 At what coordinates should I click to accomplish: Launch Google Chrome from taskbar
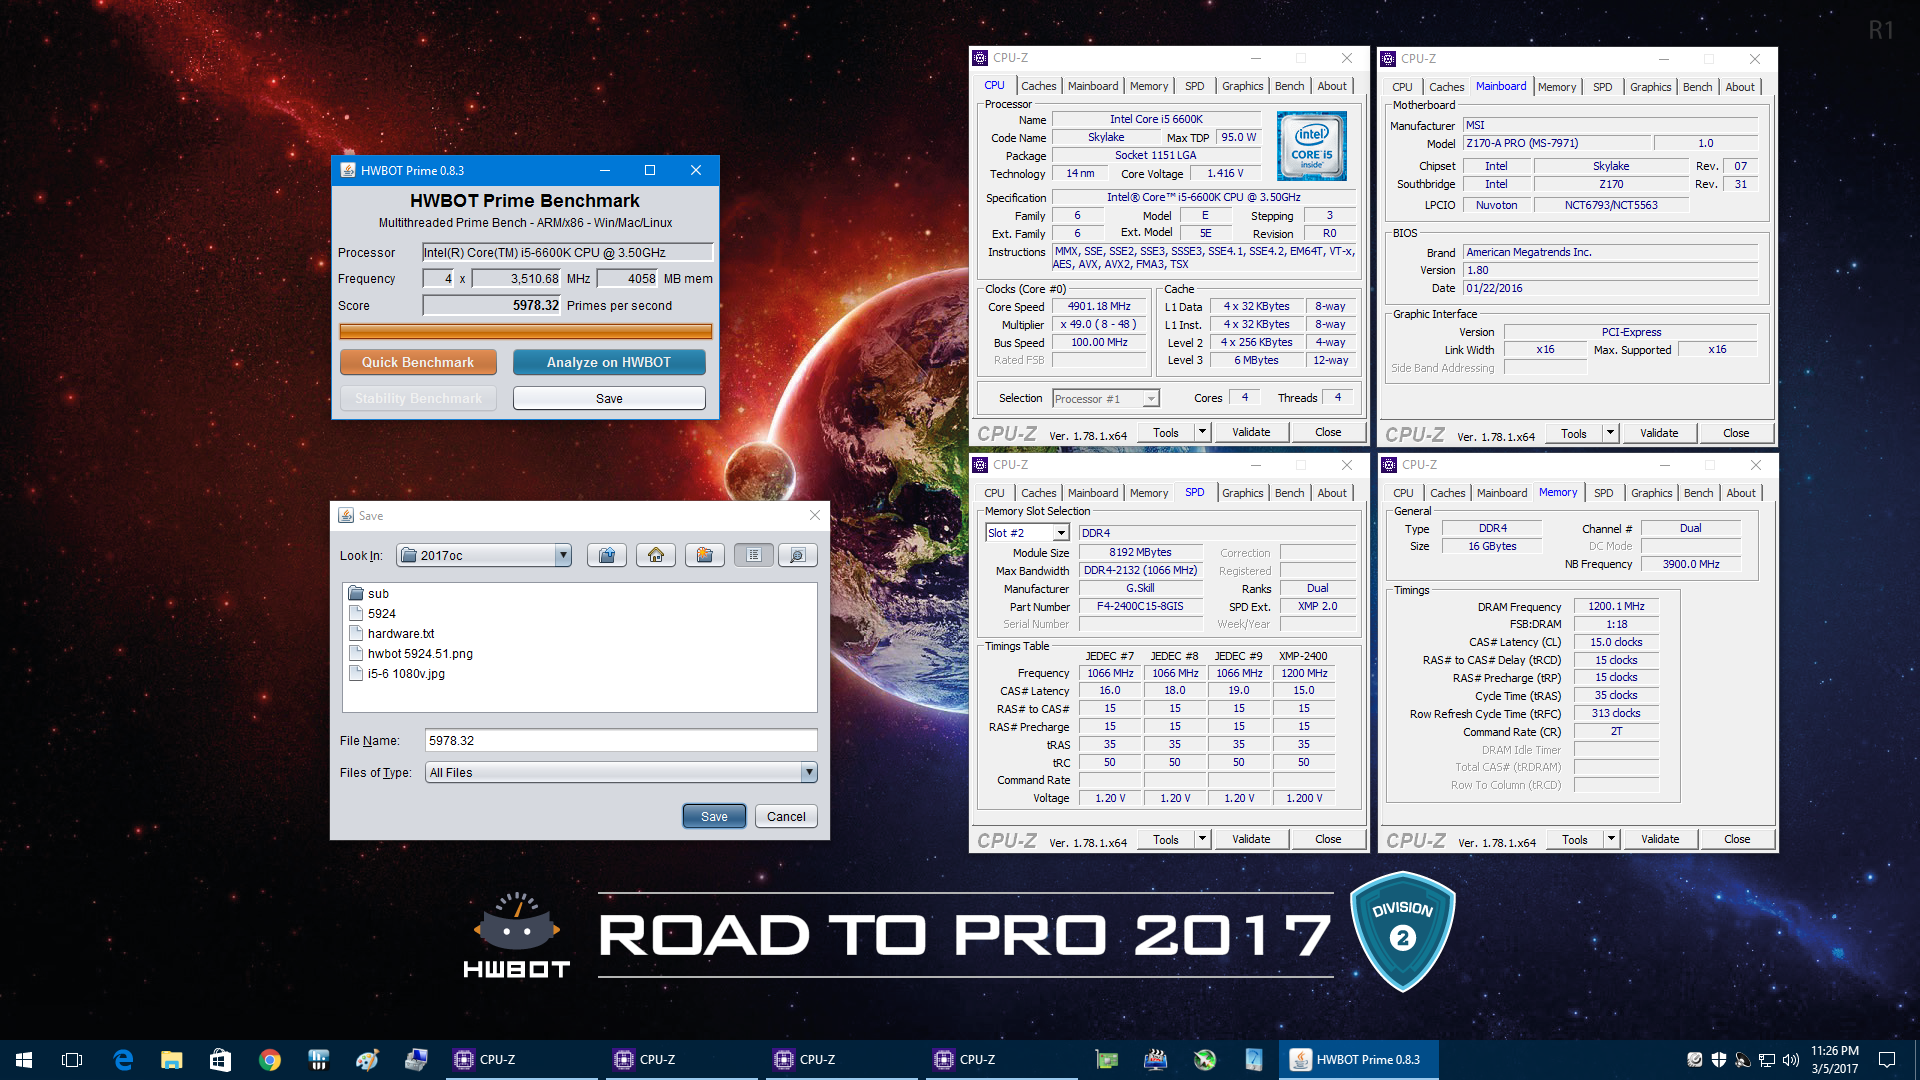pos(270,1059)
